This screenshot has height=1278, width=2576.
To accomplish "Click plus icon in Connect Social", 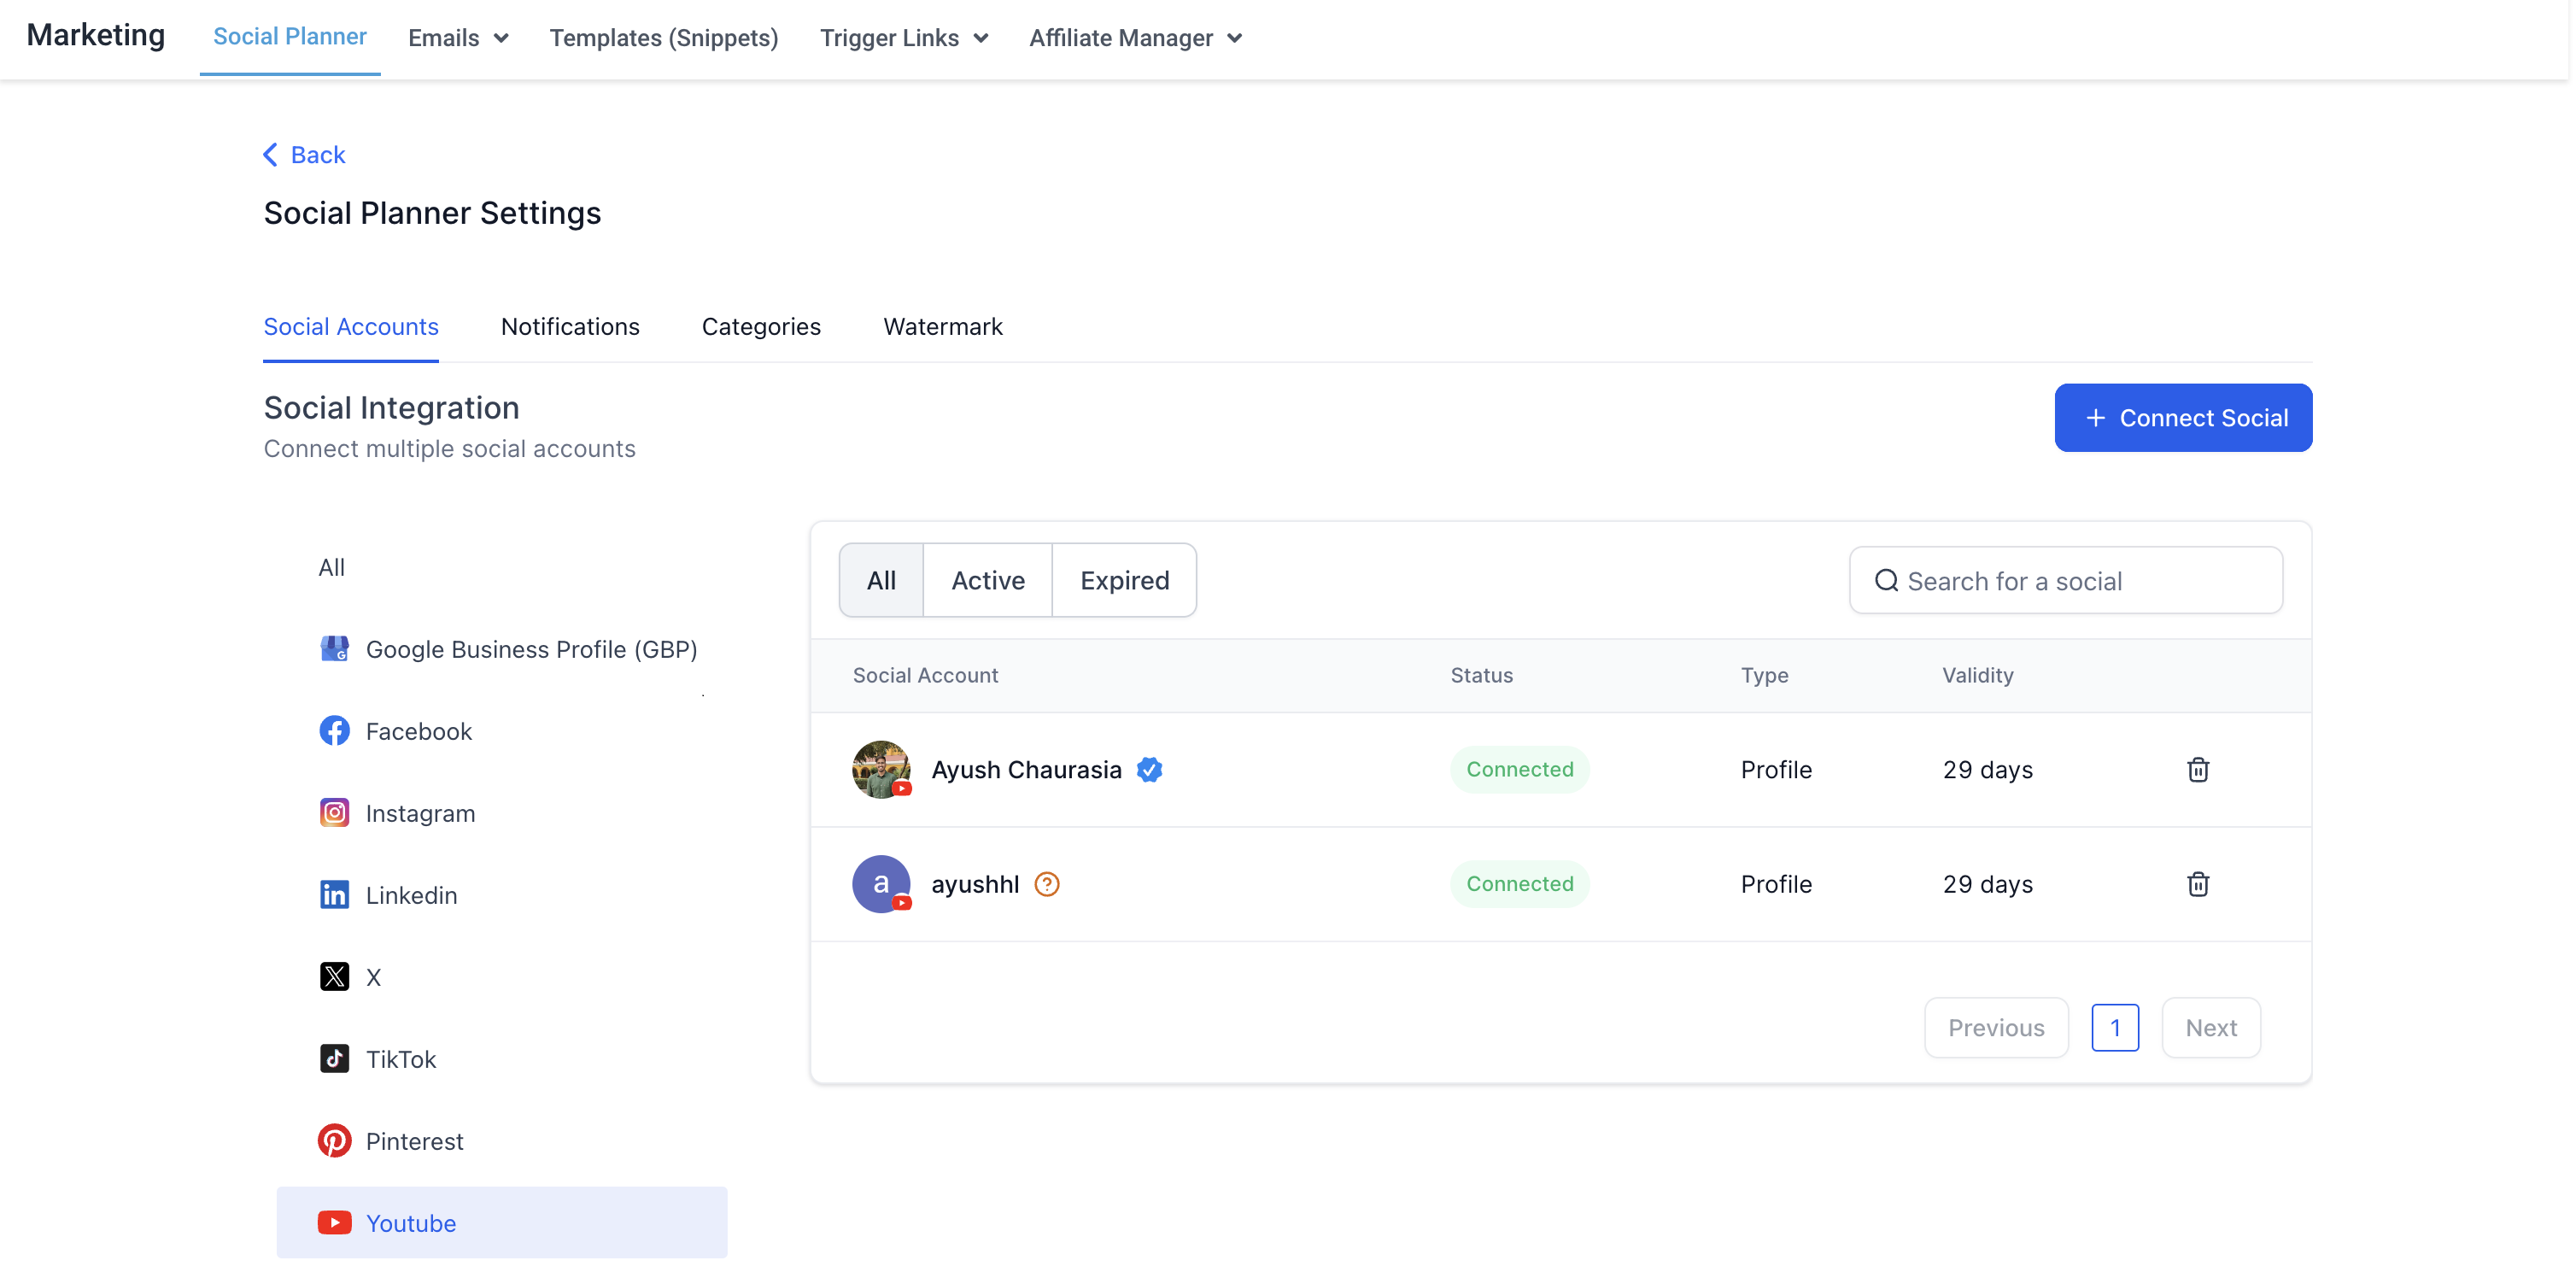I will coord(2096,418).
